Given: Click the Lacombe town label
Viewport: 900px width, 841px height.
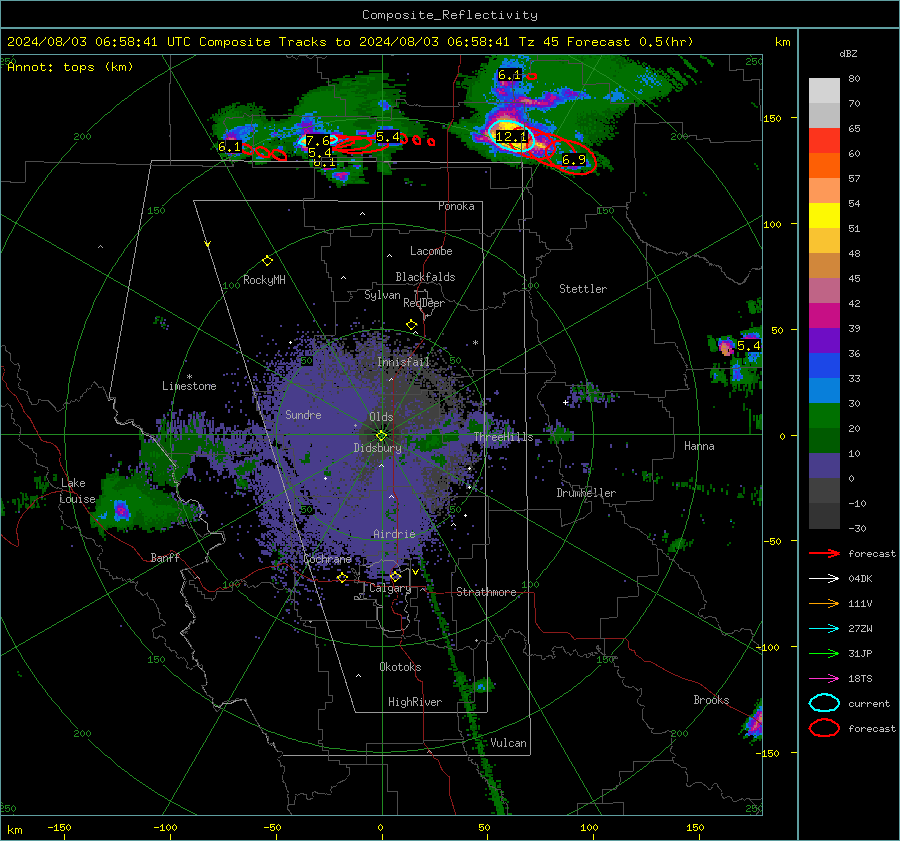Looking at the screenshot, I should pos(431,251).
